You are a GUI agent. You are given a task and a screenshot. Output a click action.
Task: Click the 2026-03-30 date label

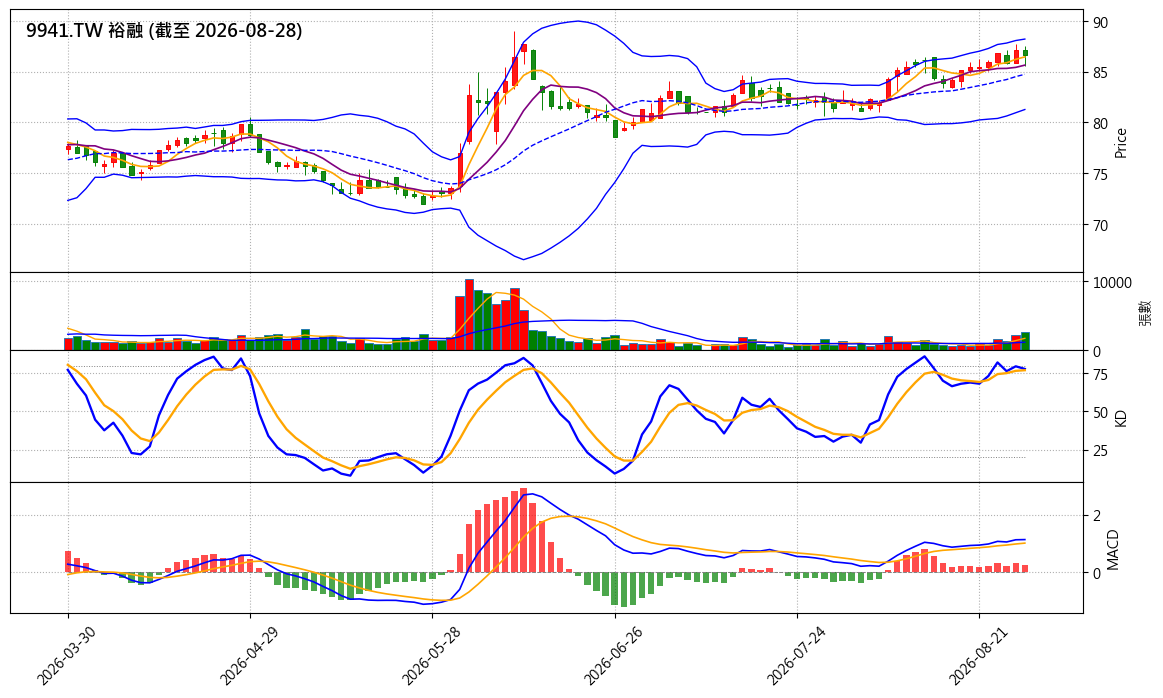click(65, 655)
